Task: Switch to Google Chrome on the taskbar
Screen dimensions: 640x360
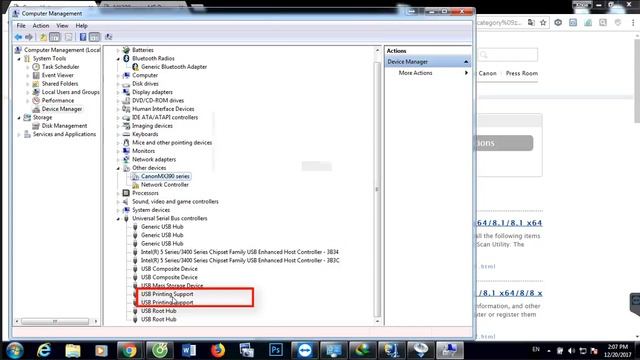Action: click(130, 351)
